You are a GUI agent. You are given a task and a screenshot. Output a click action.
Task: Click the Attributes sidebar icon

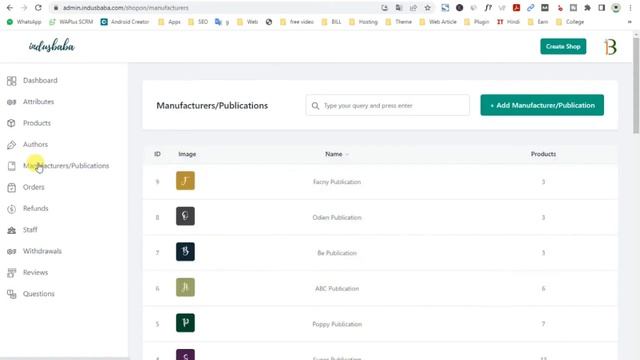pos(11,102)
